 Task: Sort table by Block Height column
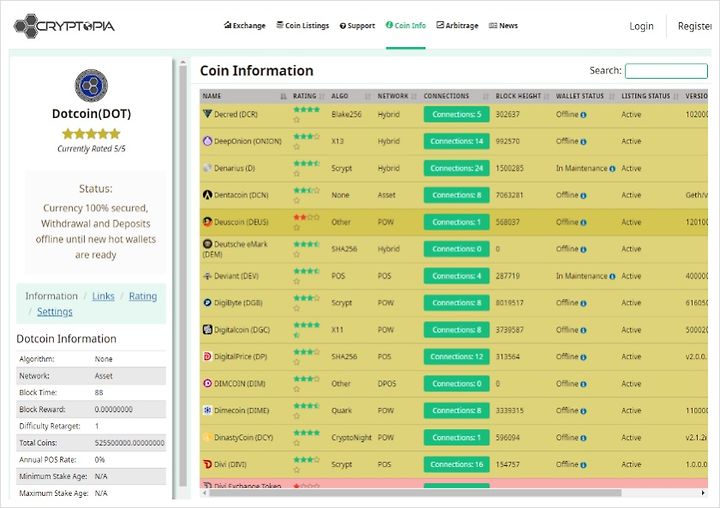coord(523,96)
